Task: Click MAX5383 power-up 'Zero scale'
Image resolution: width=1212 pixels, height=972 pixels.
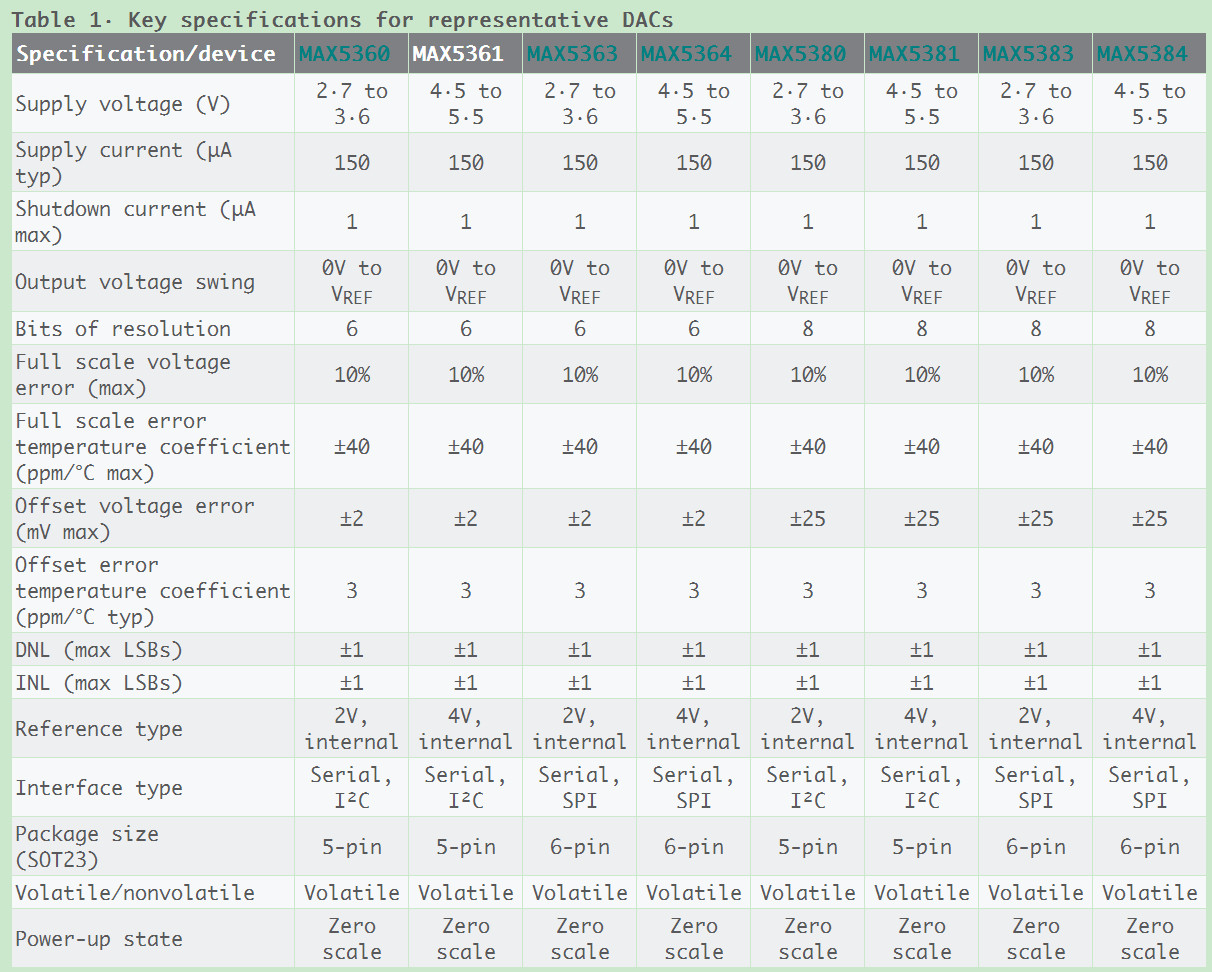Action: pyautogui.click(x=1035, y=939)
